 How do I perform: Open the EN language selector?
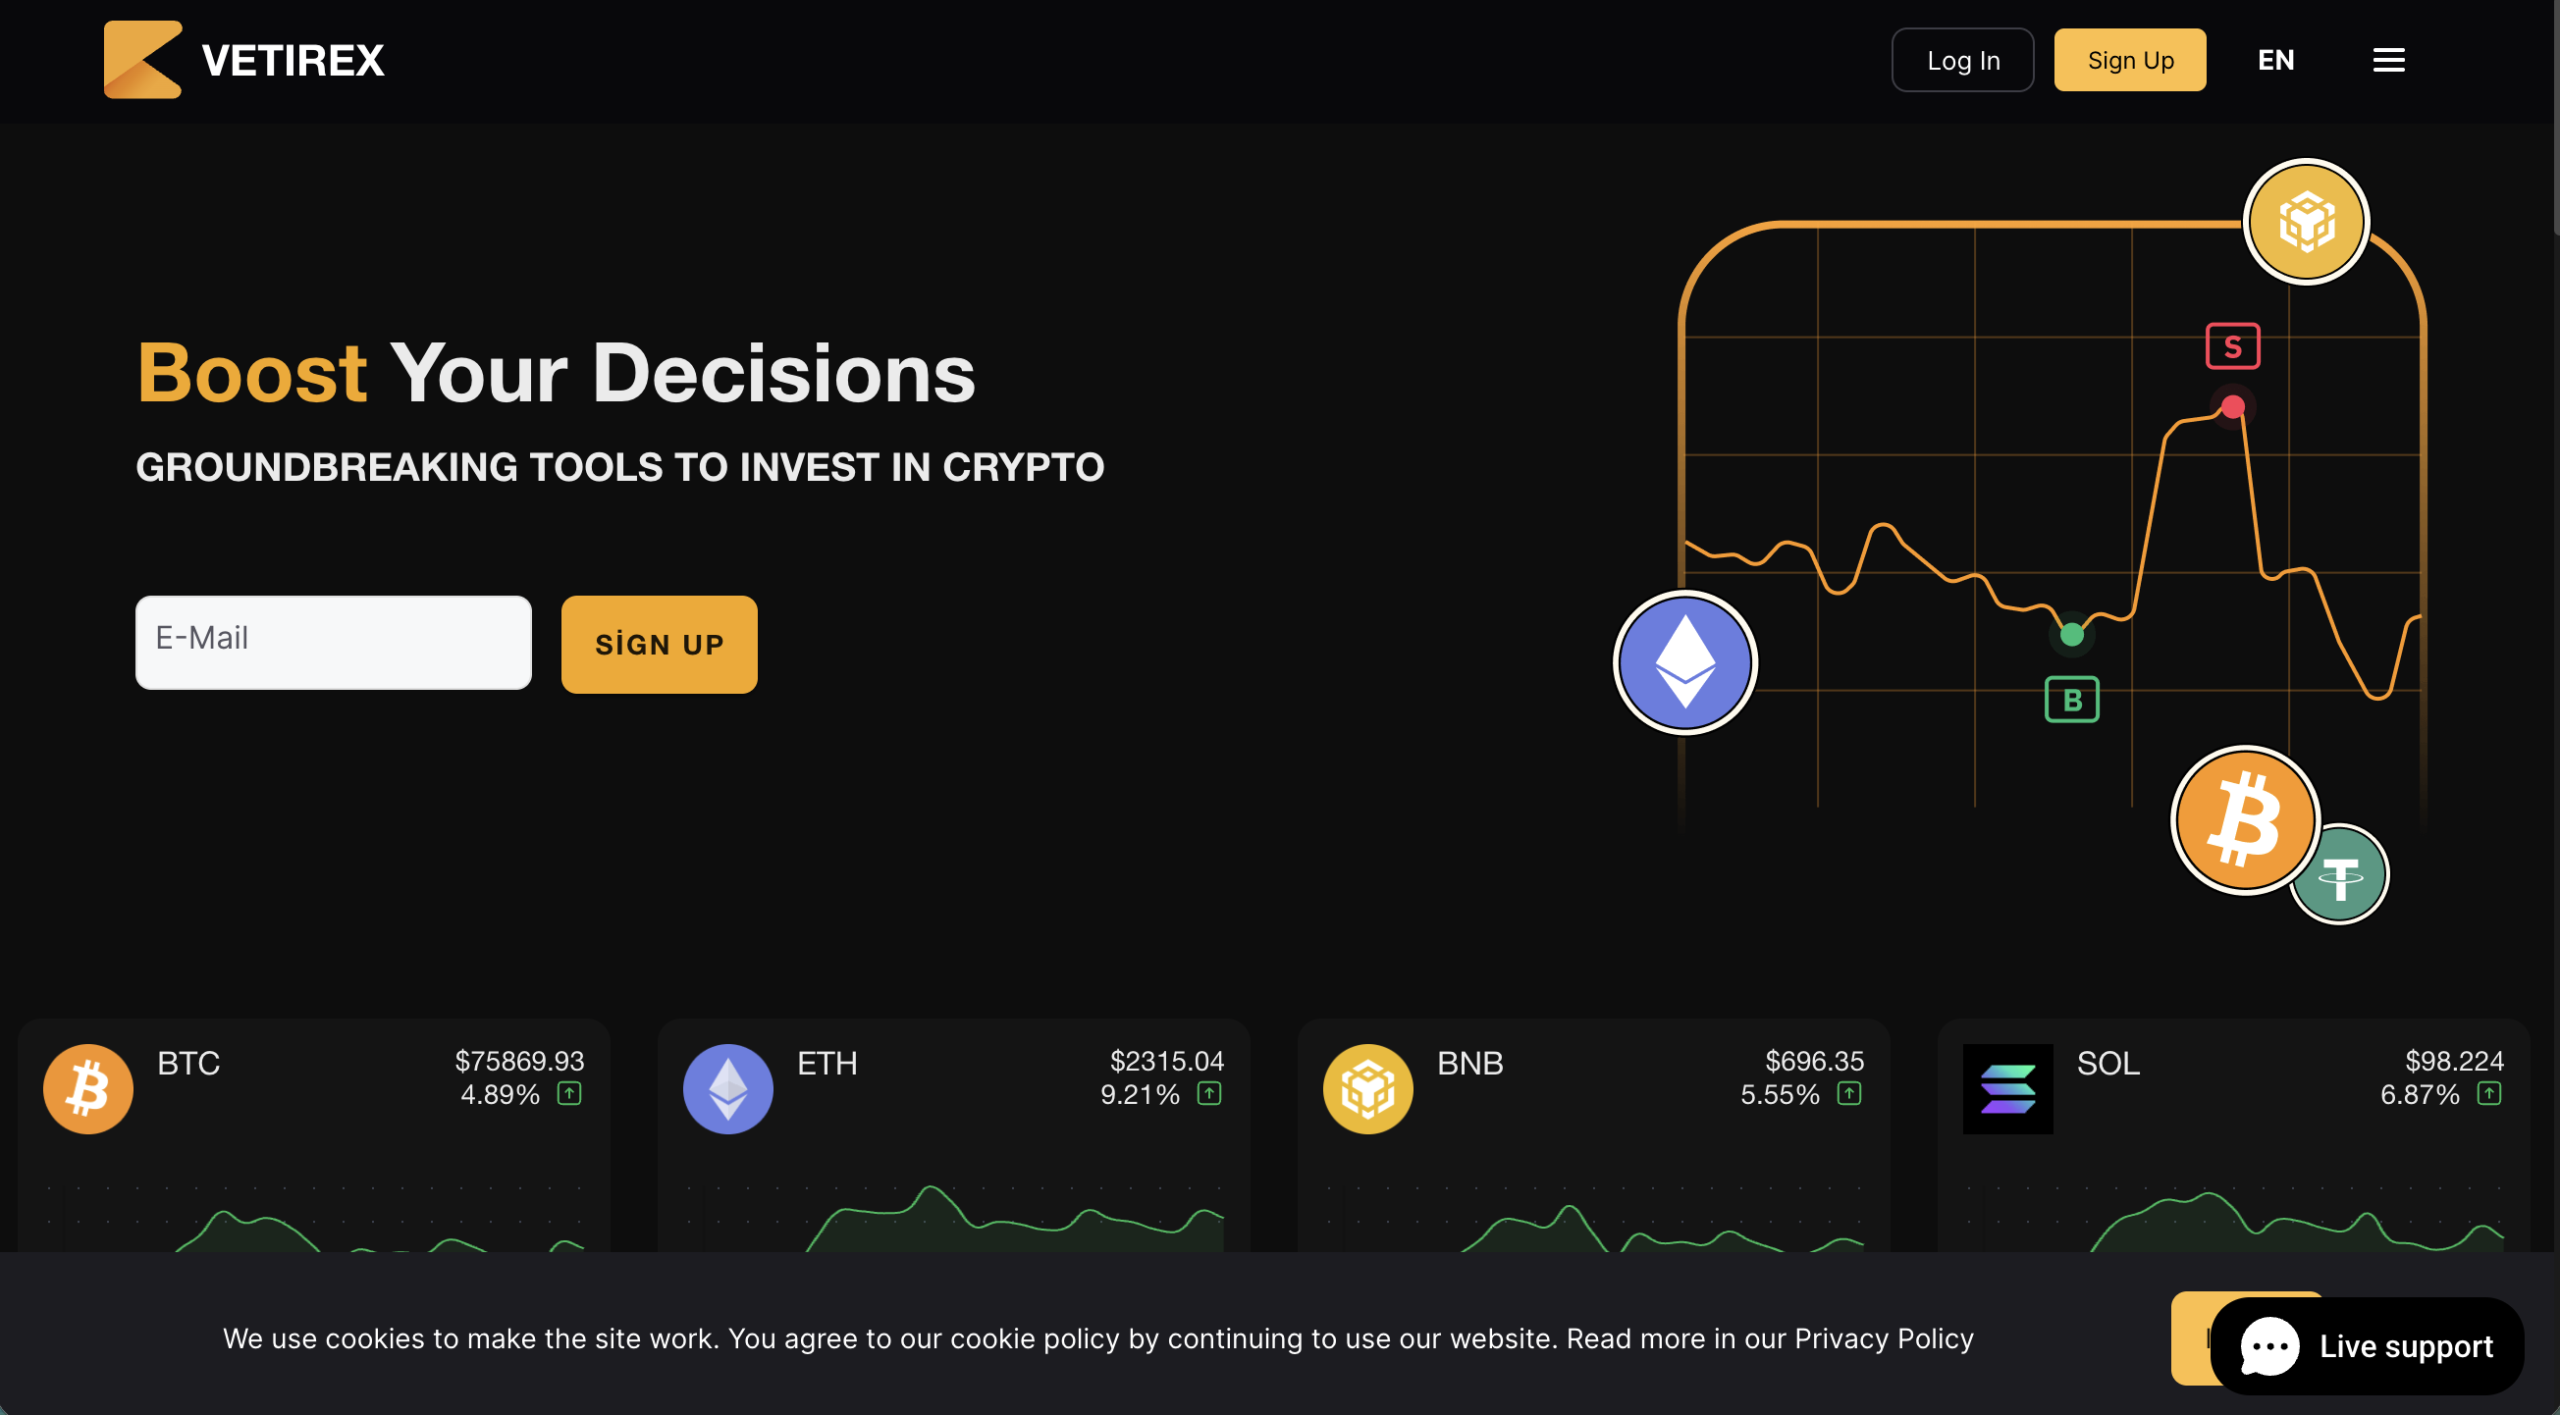pyautogui.click(x=2275, y=59)
